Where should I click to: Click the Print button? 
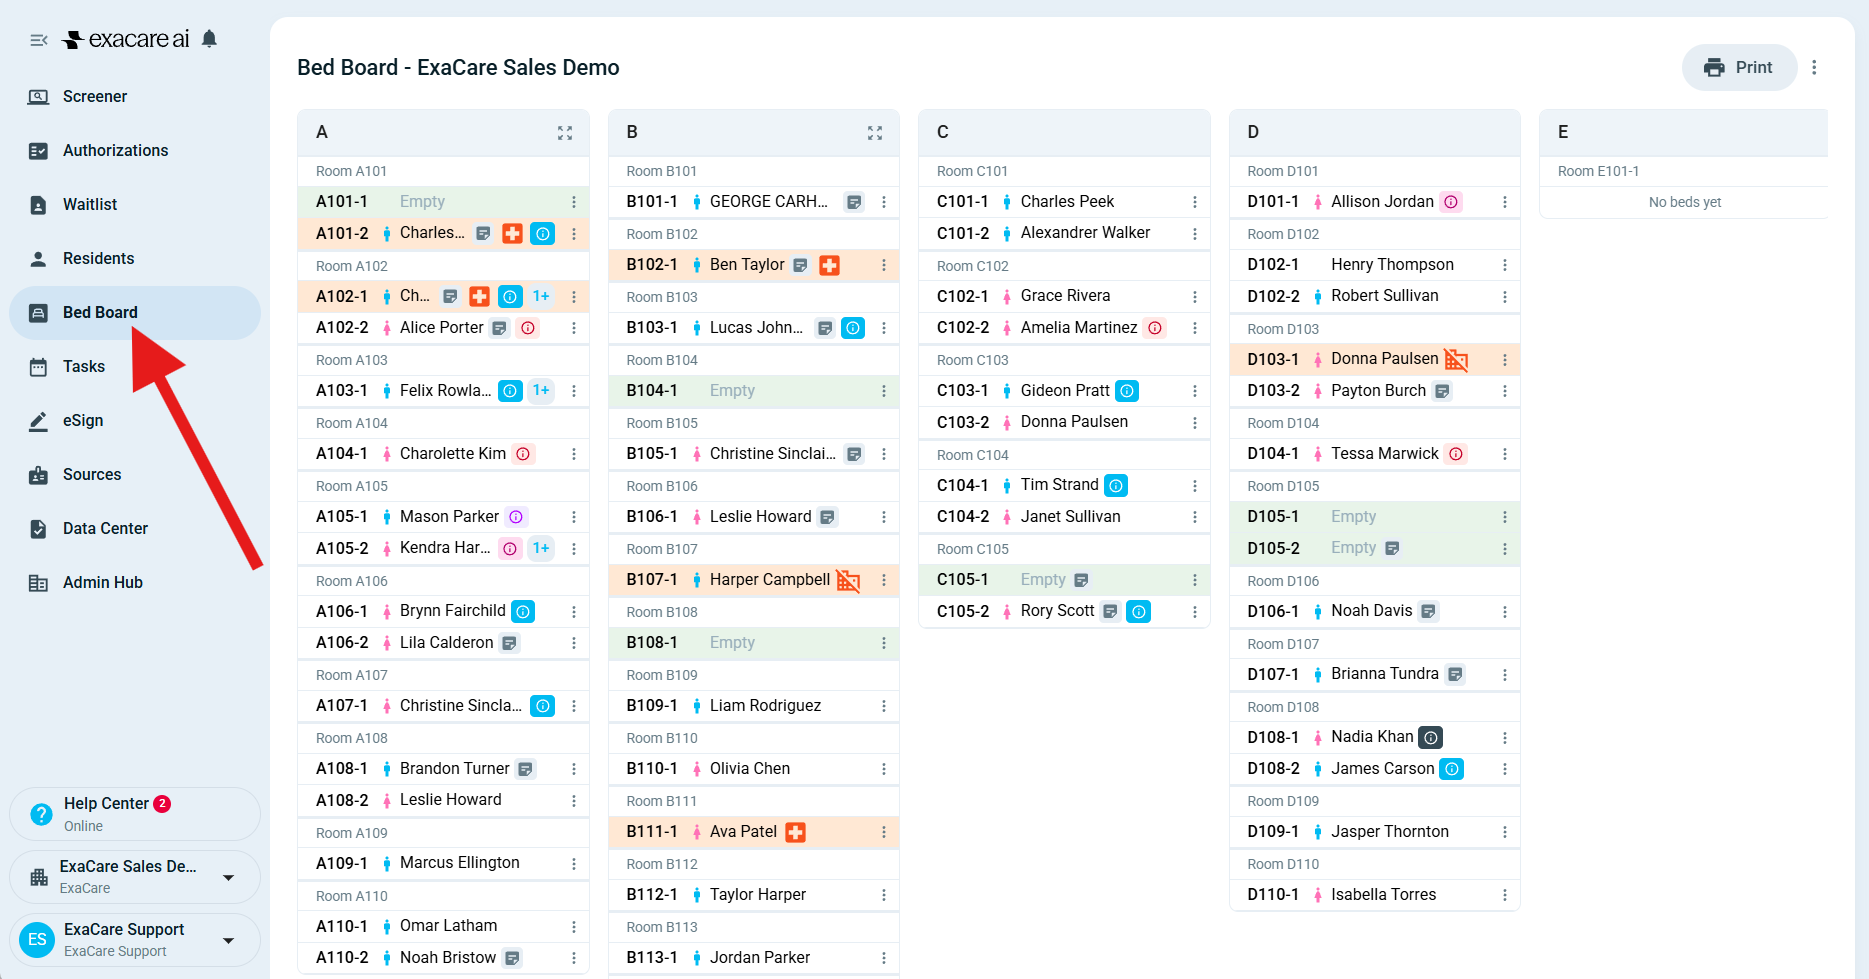tap(1739, 67)
